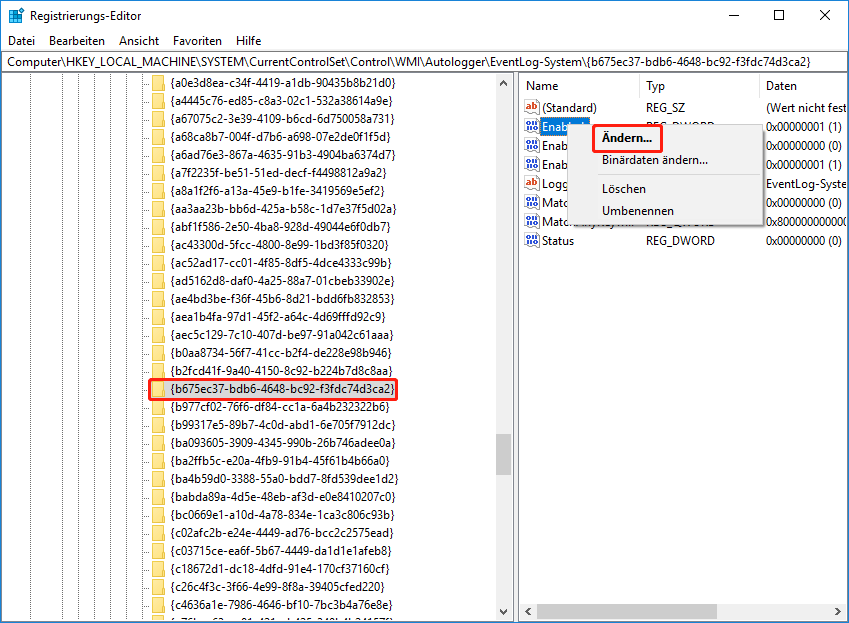
Task: Open the Favoriten menu
Action: click(197, 40)
